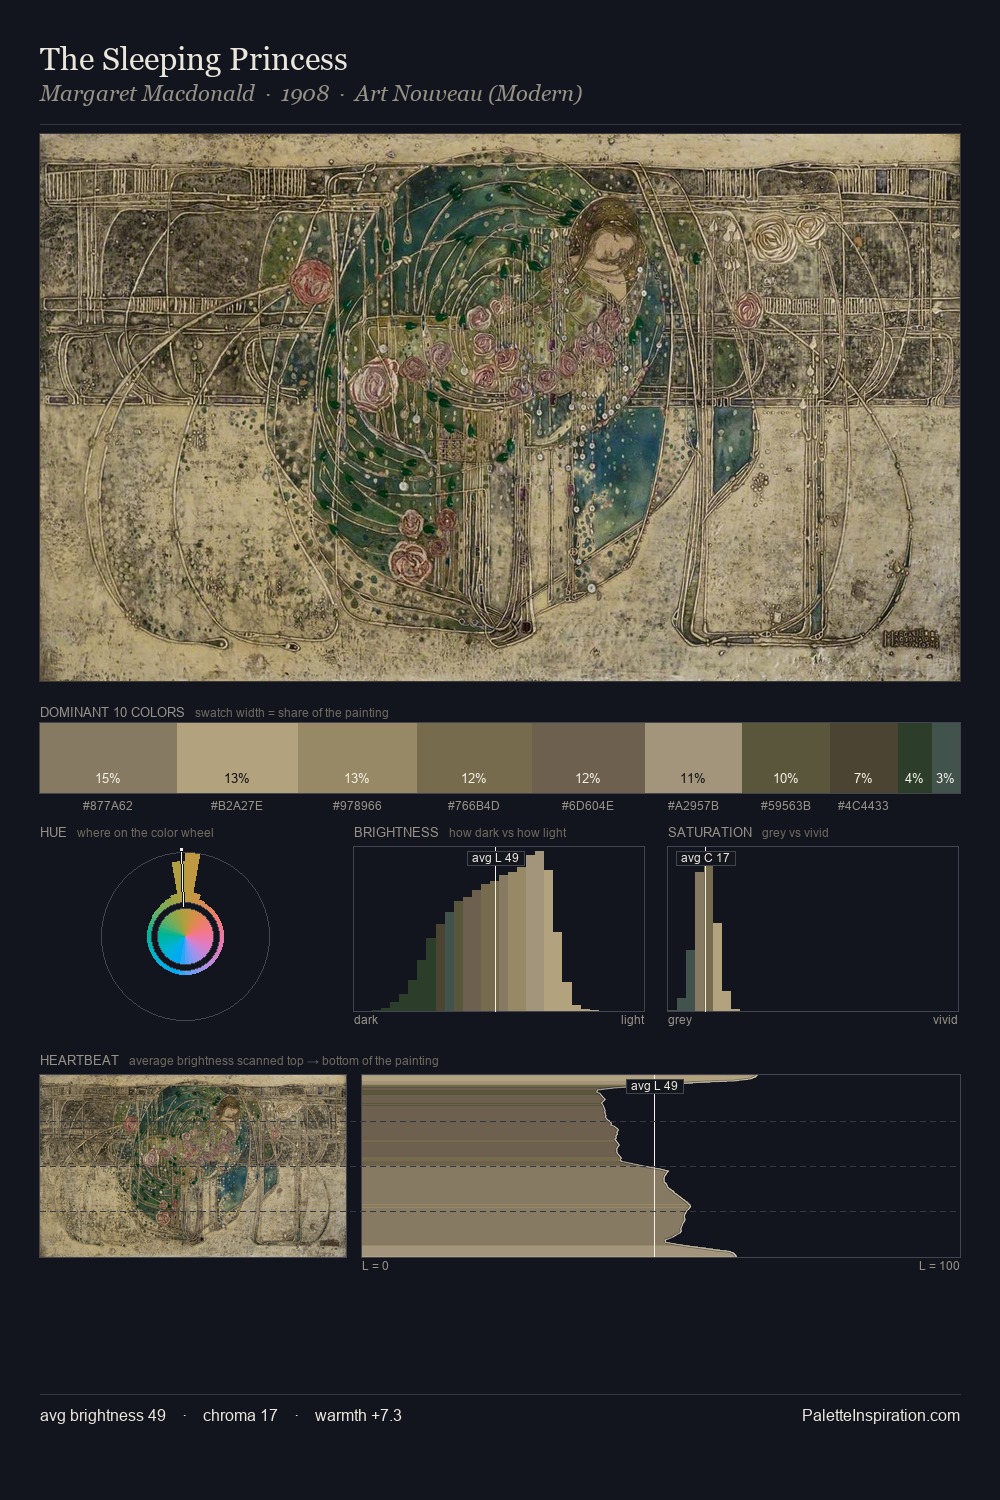Click the 'BRIGHTNESS' section heading

coord(396,832)
